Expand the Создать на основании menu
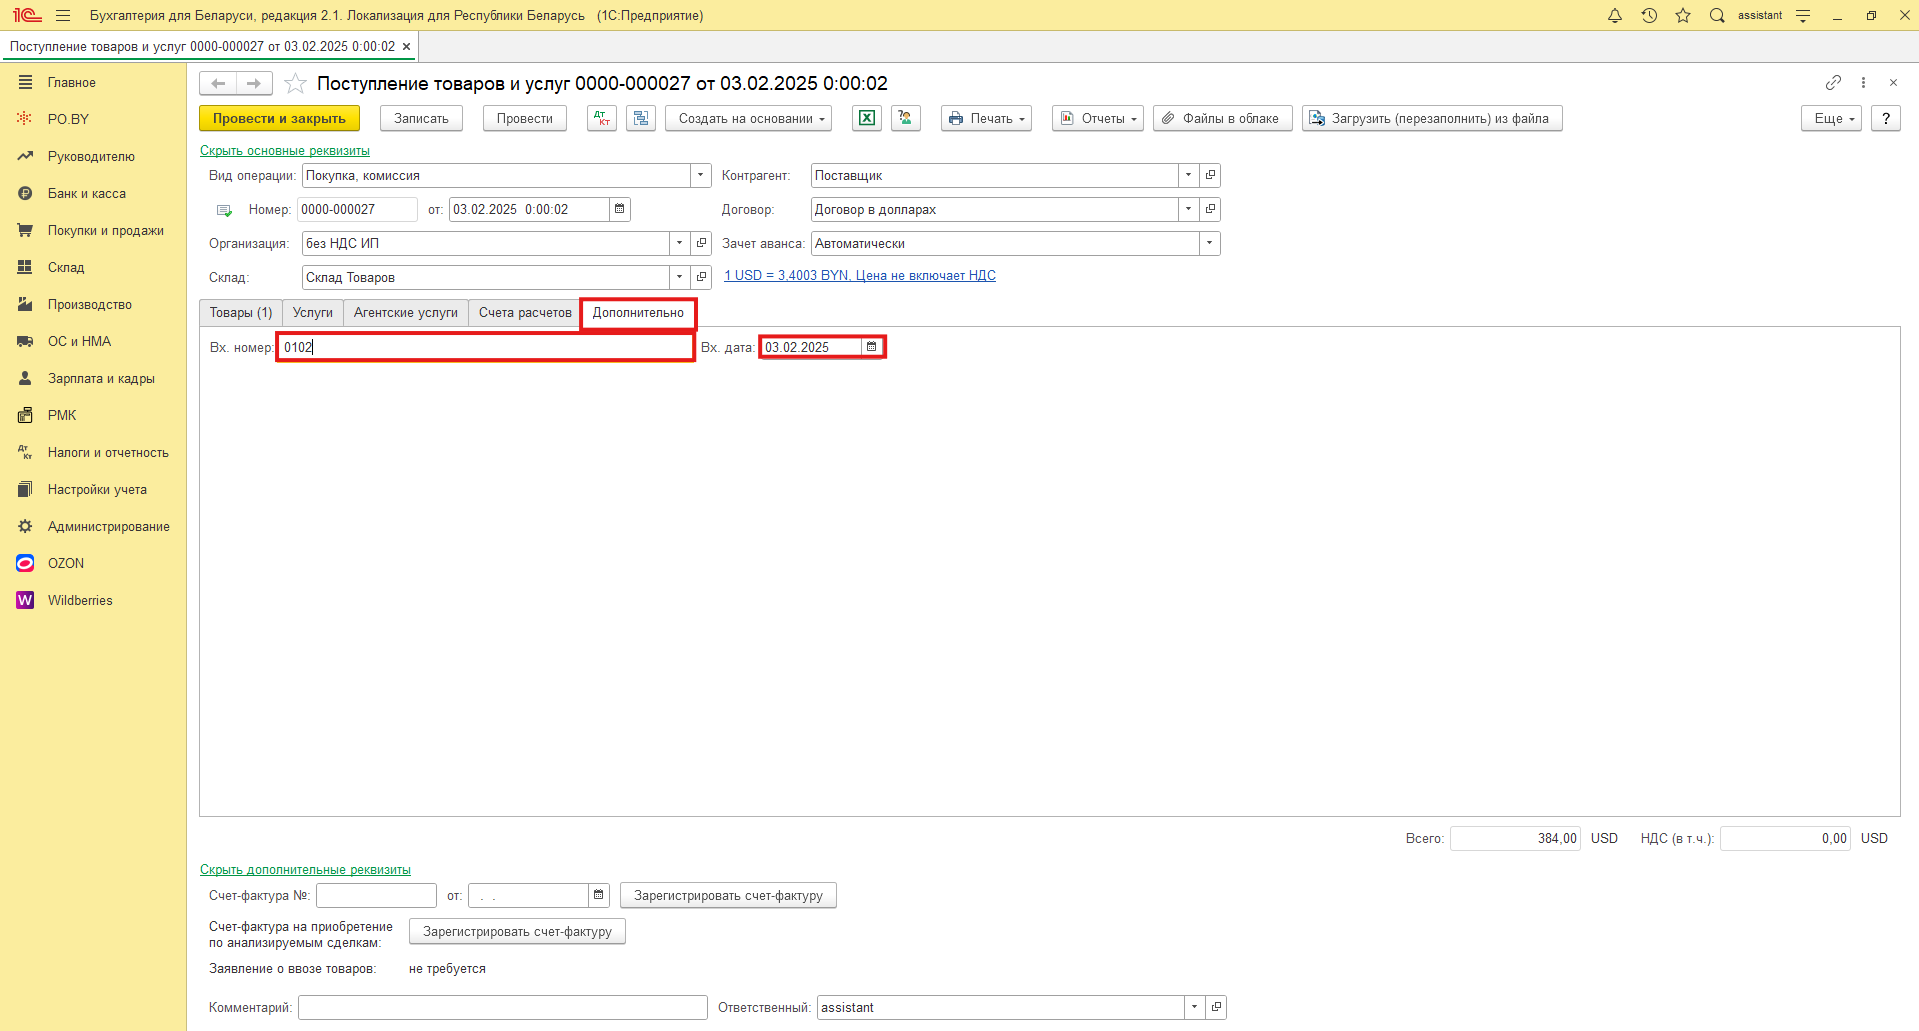This screenshot has width=1919, height=1031. 749,118
